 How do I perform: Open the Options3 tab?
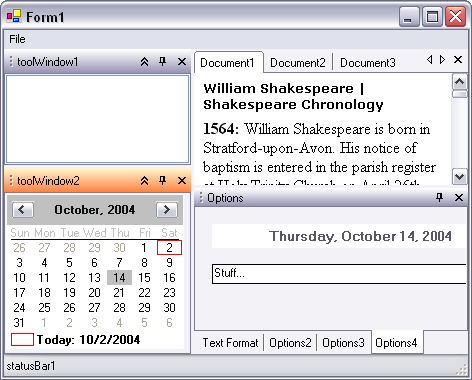(x=343, y=343)
